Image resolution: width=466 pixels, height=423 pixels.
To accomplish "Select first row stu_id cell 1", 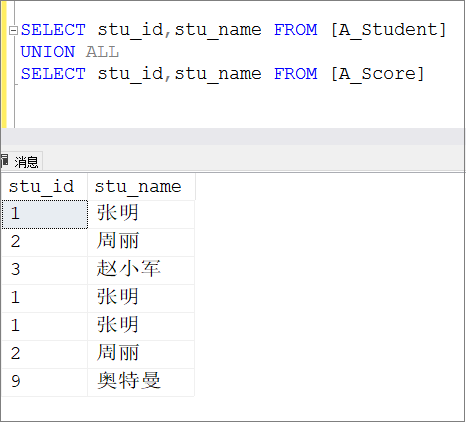I will pos(45,214).
